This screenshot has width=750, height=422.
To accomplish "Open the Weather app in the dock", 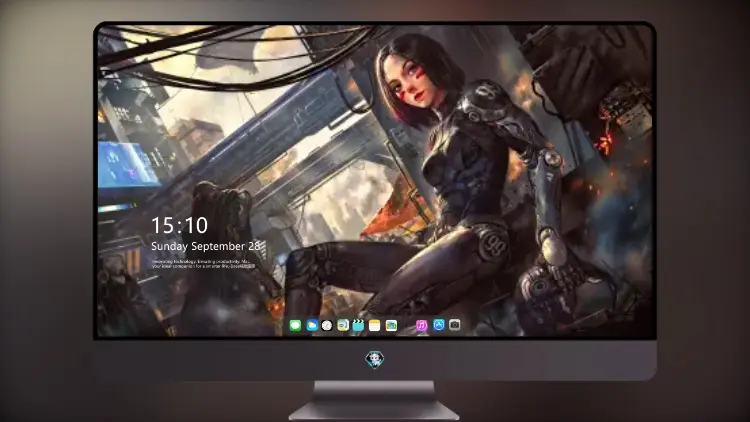I will 311,325.
